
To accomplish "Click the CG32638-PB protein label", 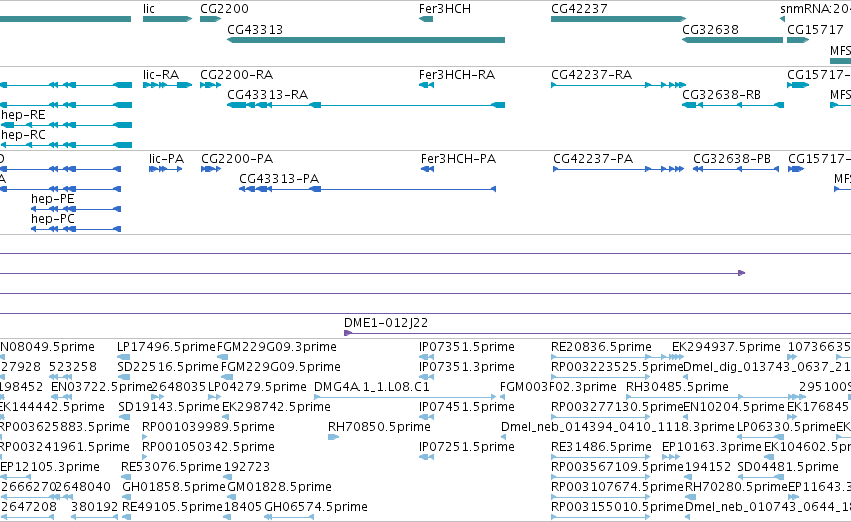I will pyautogui.click(x=732, y=158).
